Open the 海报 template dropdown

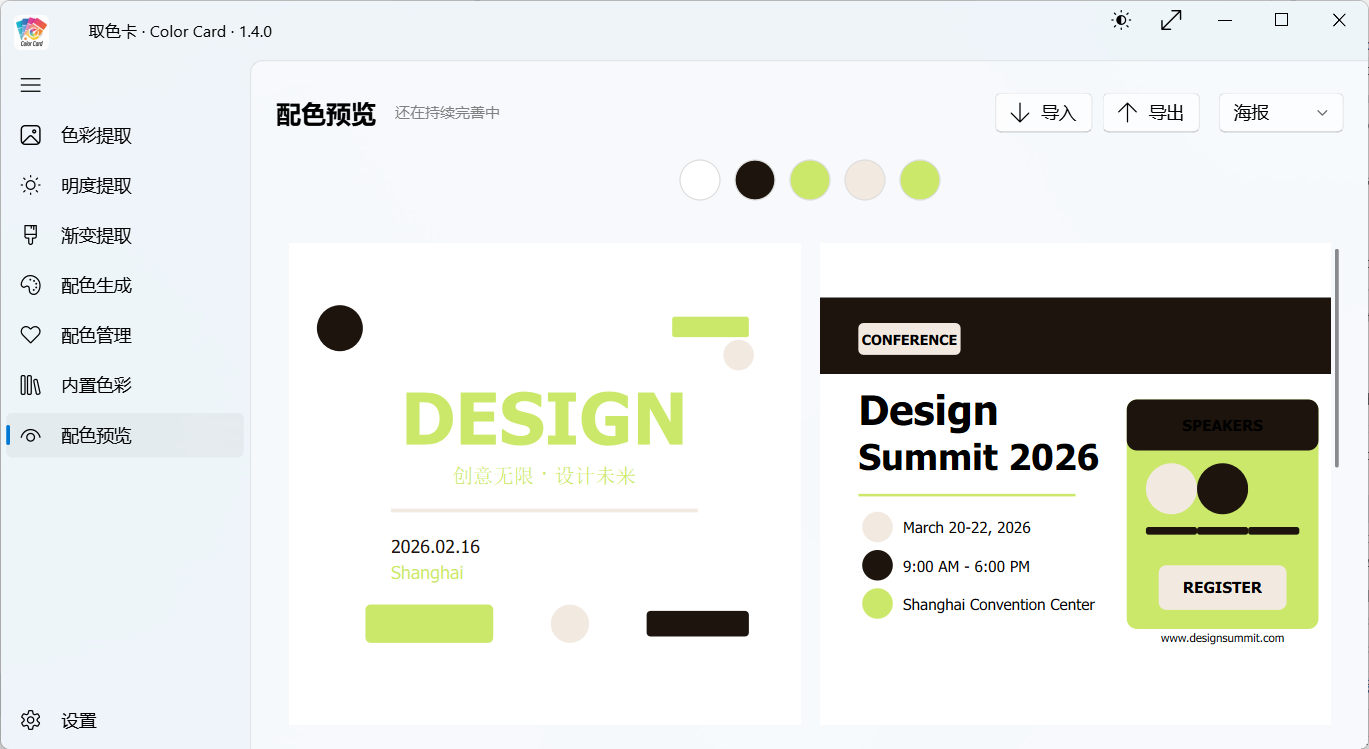click(1280, 113)
